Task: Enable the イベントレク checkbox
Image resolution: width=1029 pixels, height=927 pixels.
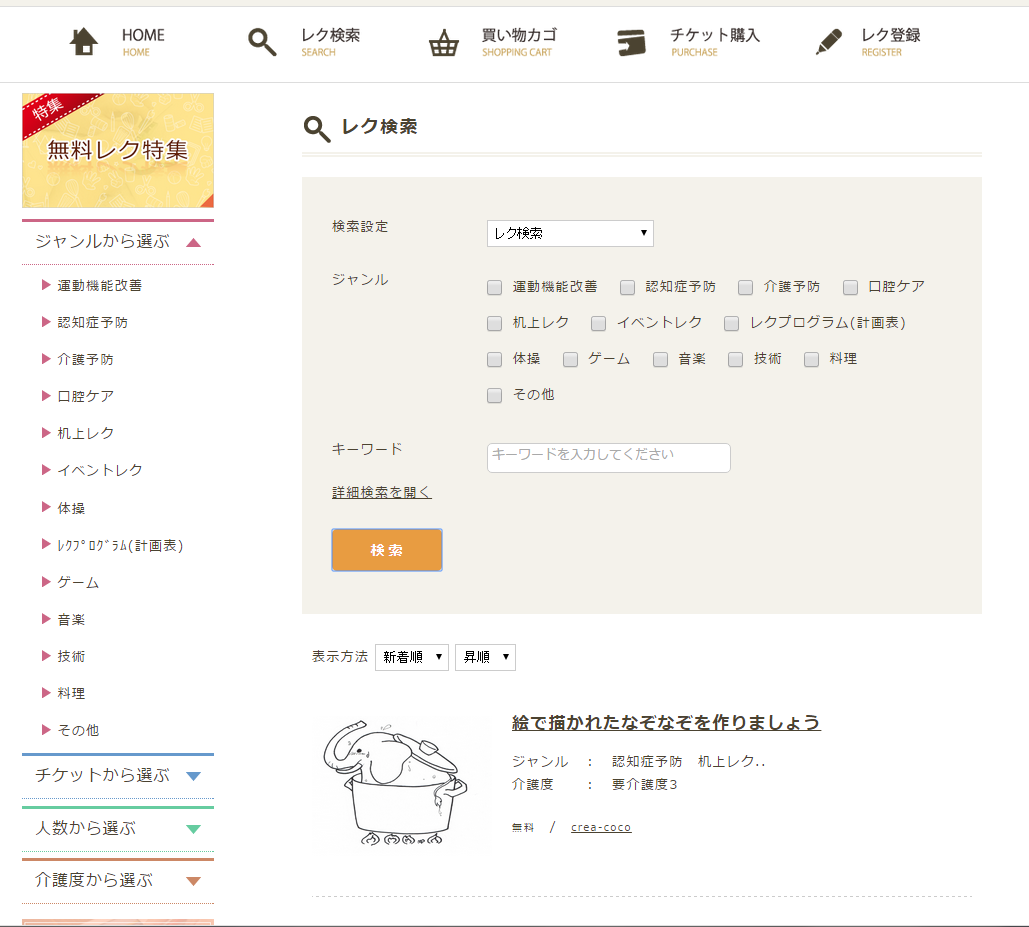Action: tap(598, 324)
